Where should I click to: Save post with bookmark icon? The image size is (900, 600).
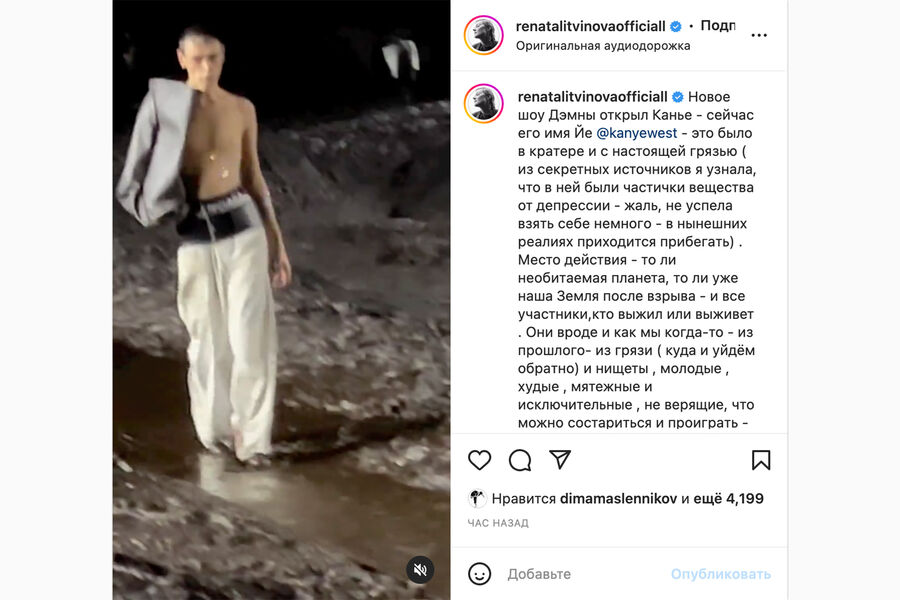click(x=761, y=460)
